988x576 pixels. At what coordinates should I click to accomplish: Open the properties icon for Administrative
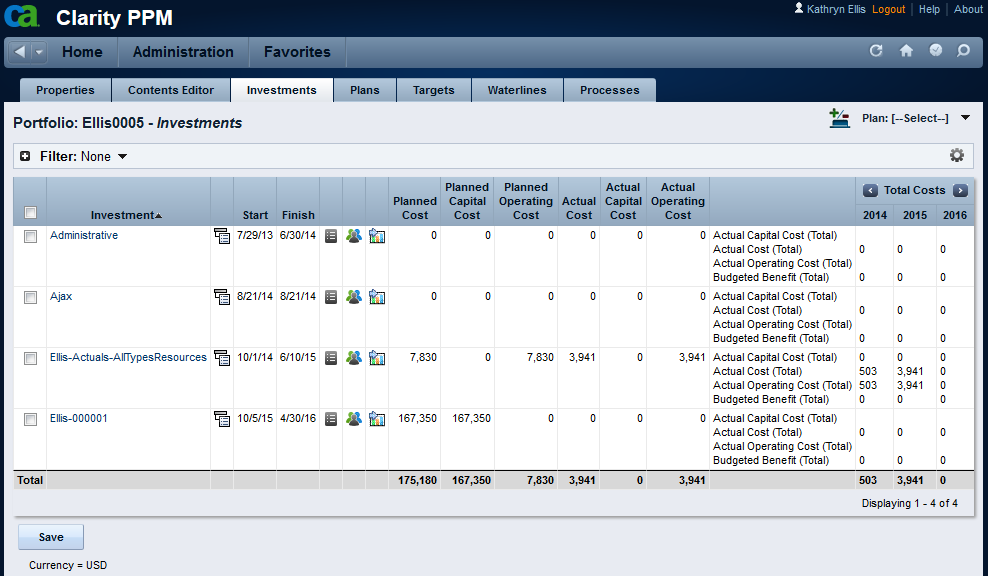point(331,236)
